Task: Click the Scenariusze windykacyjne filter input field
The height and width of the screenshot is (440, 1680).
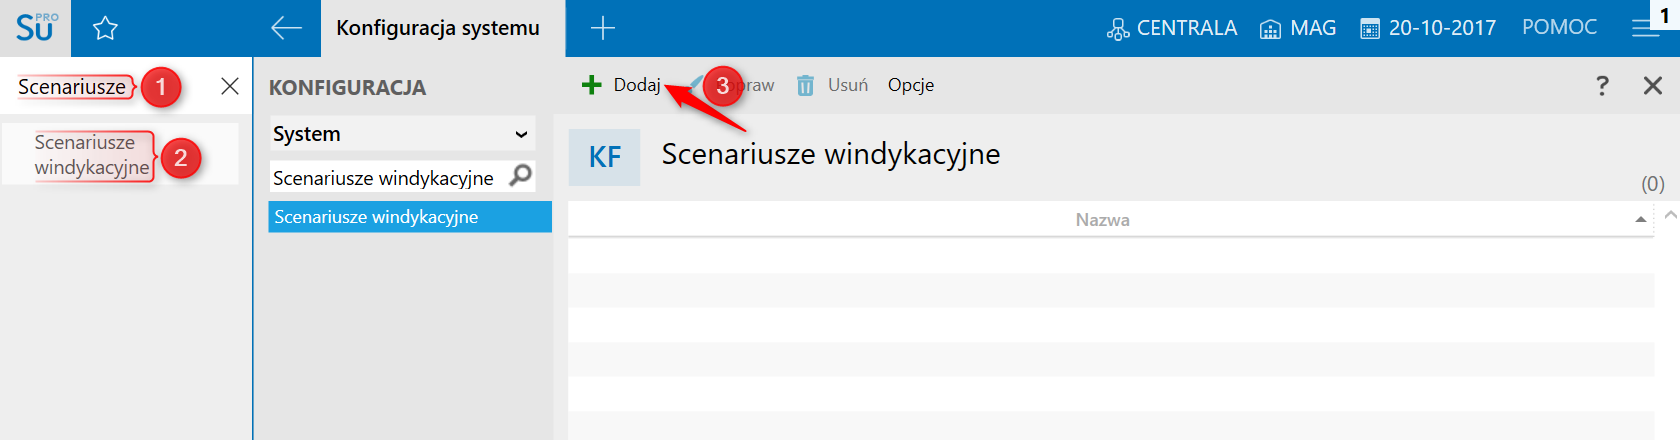Action: pos(385,178)
